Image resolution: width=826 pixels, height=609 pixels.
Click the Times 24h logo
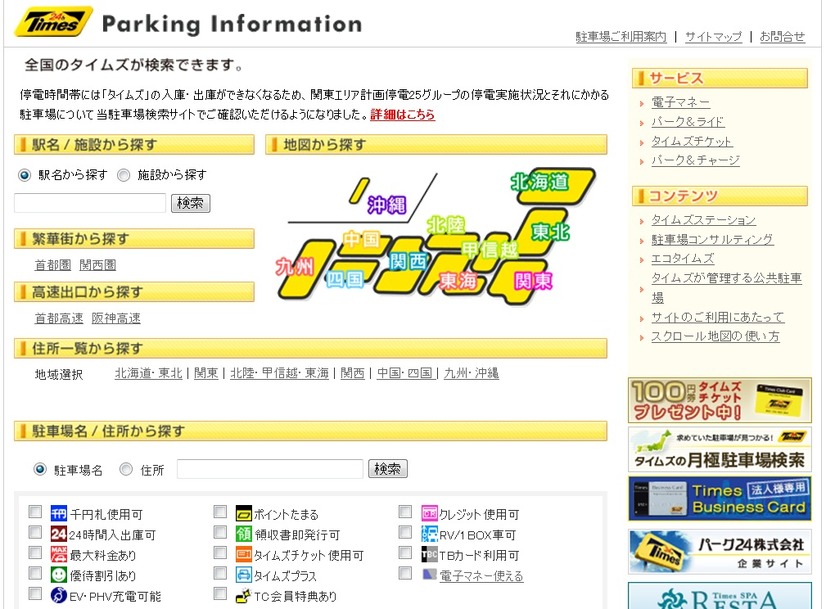click(x=53, y=22)
